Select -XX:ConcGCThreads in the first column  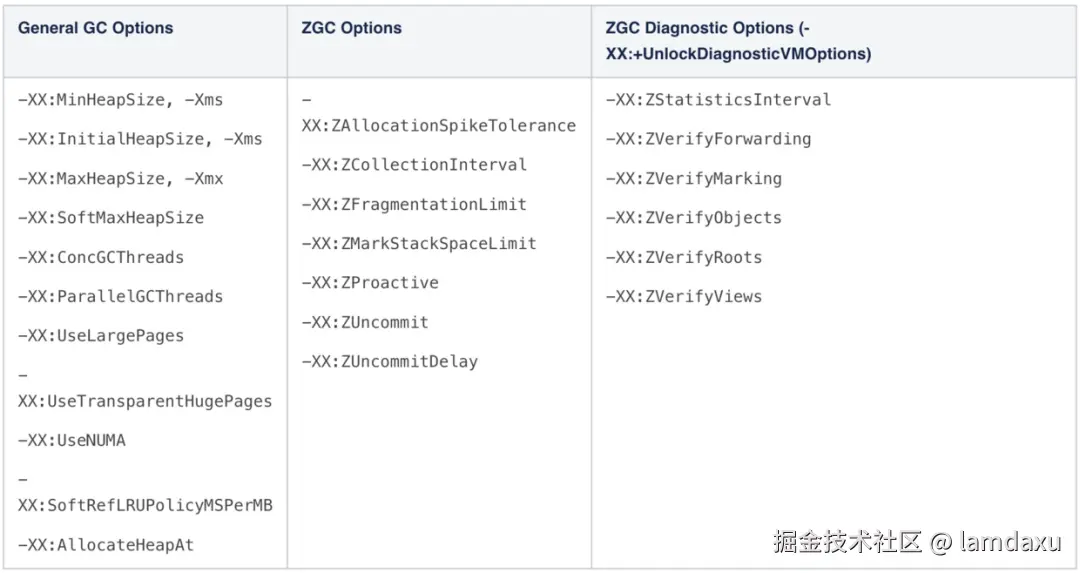(101, 258)
